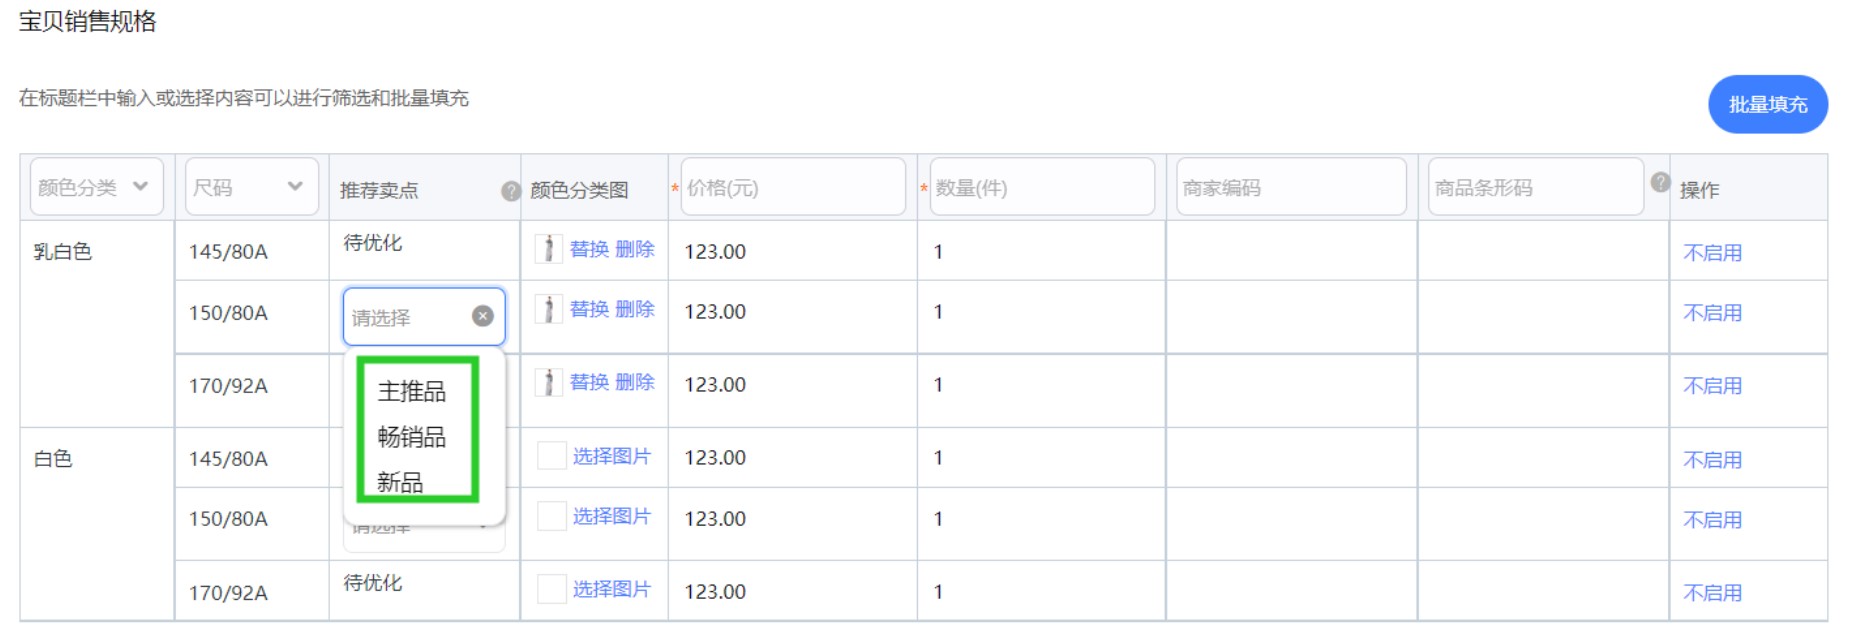Clear the 请选择 selling point dropdown
The image size is (1852, 636).
pos(483,316)
